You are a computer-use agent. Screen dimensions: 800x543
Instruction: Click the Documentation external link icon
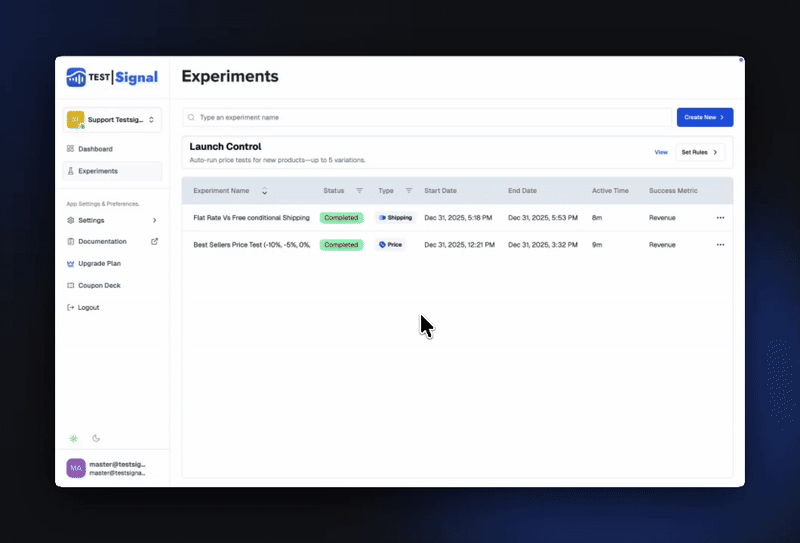[154, 242]
